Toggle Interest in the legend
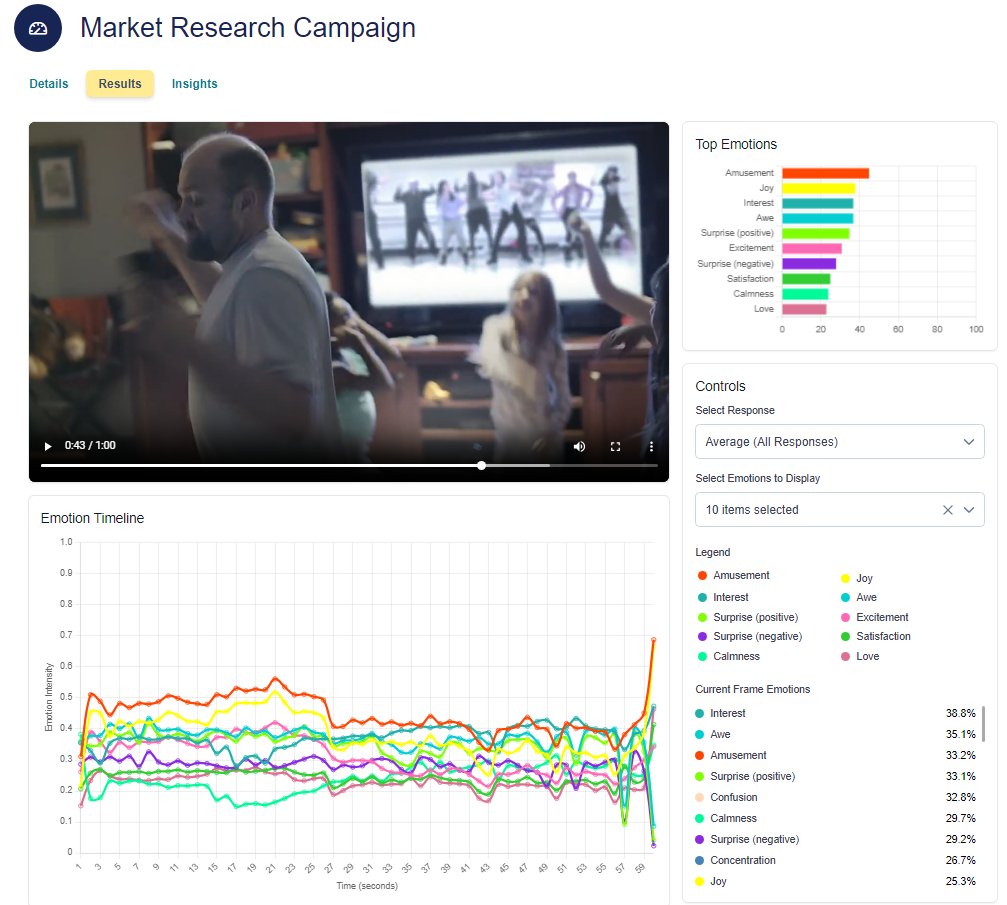Image resolution: width=1007 pixels, height=905 pixels. click(x=723, y=597)
